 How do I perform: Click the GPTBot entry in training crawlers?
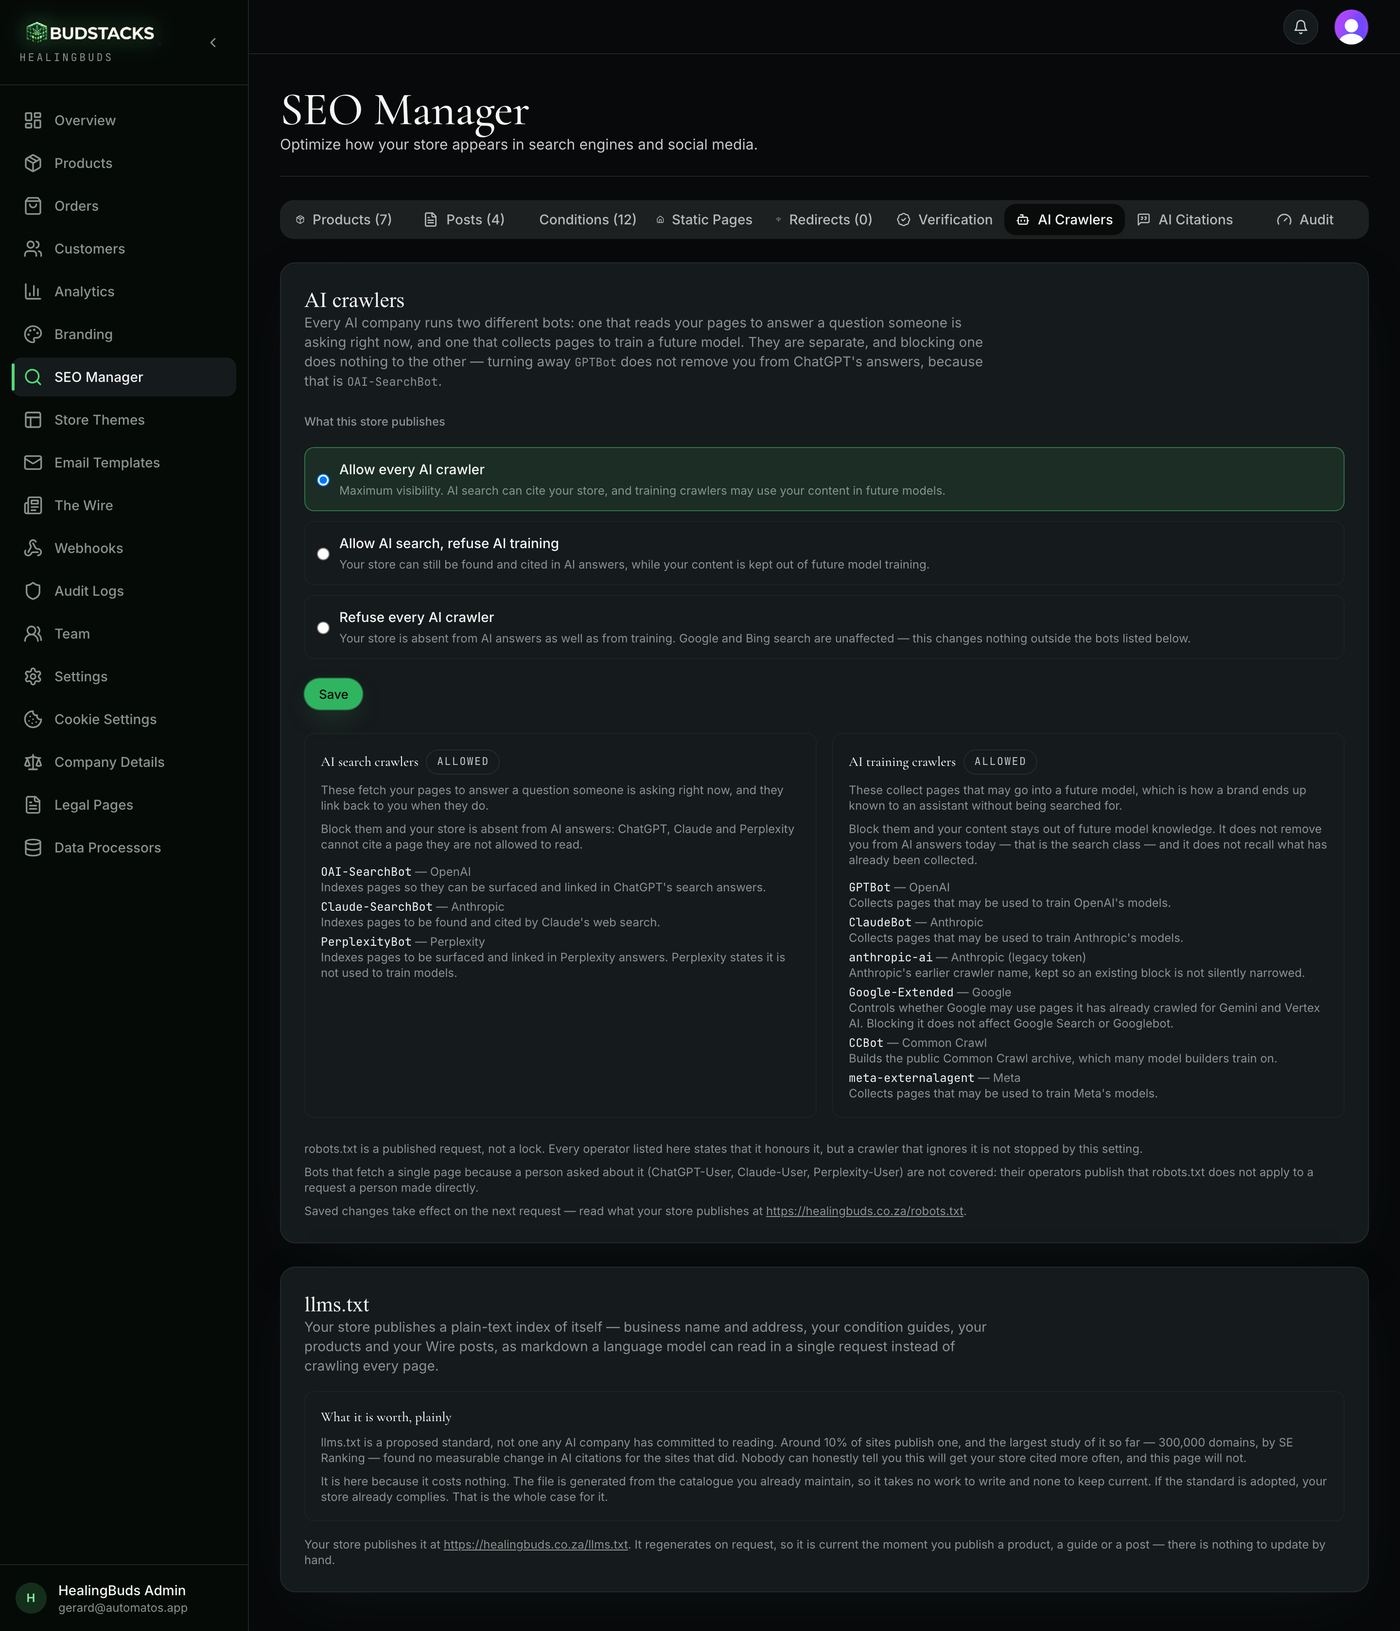point(870,888)
